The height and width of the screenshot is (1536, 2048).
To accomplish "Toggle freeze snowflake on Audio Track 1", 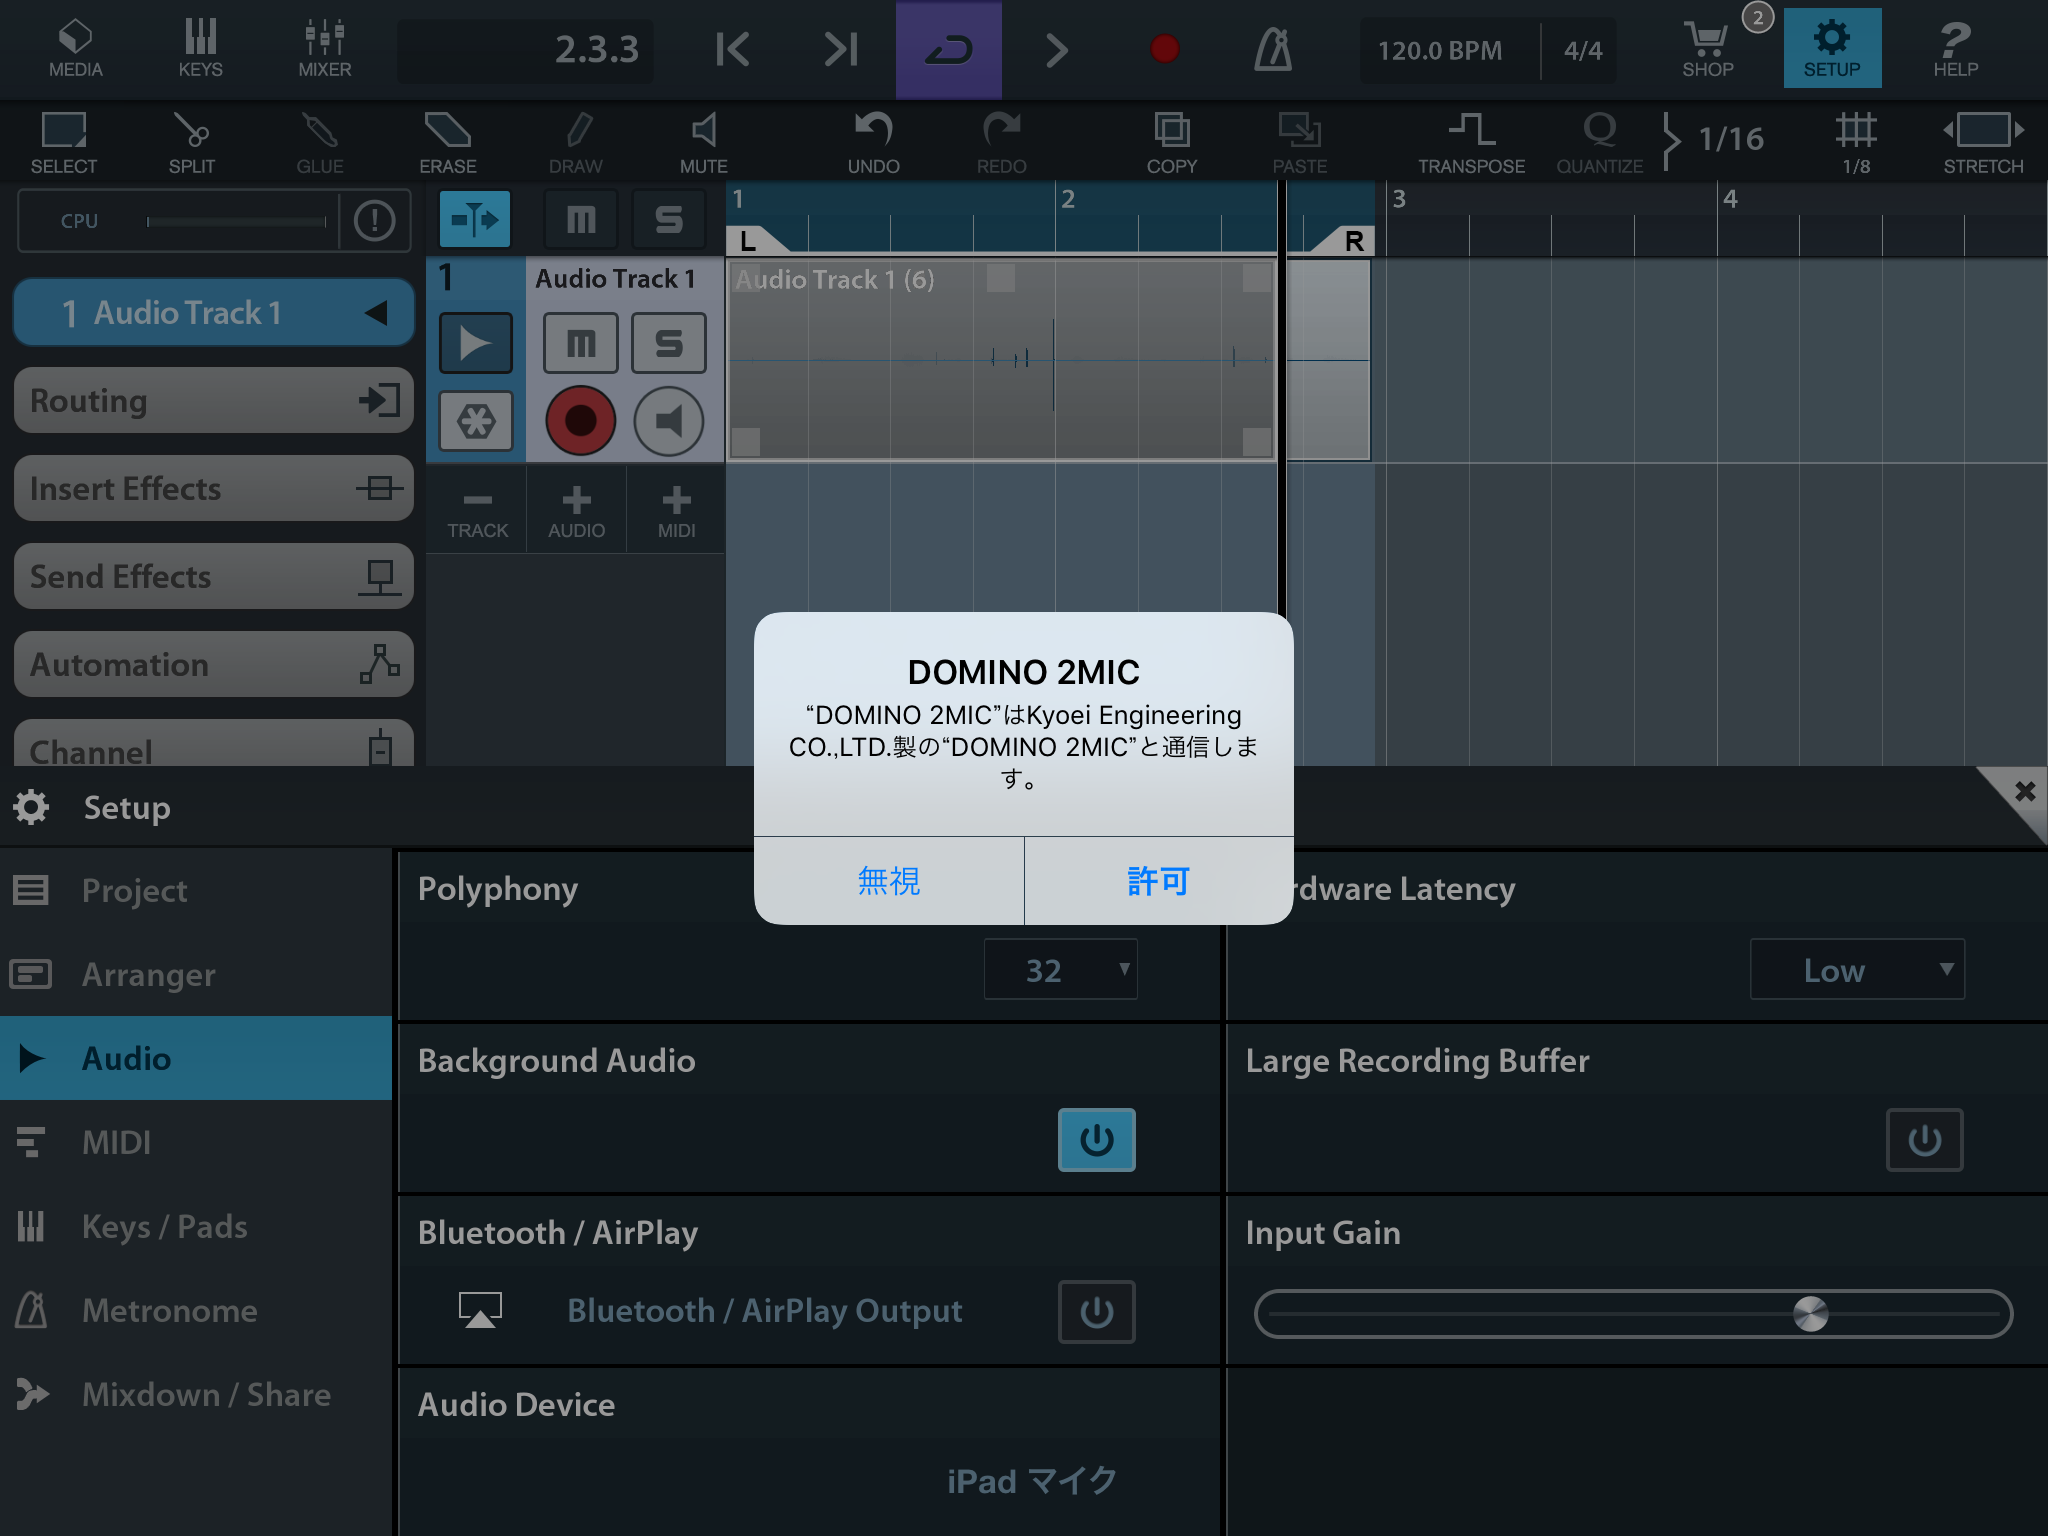I will click(476, 421).
